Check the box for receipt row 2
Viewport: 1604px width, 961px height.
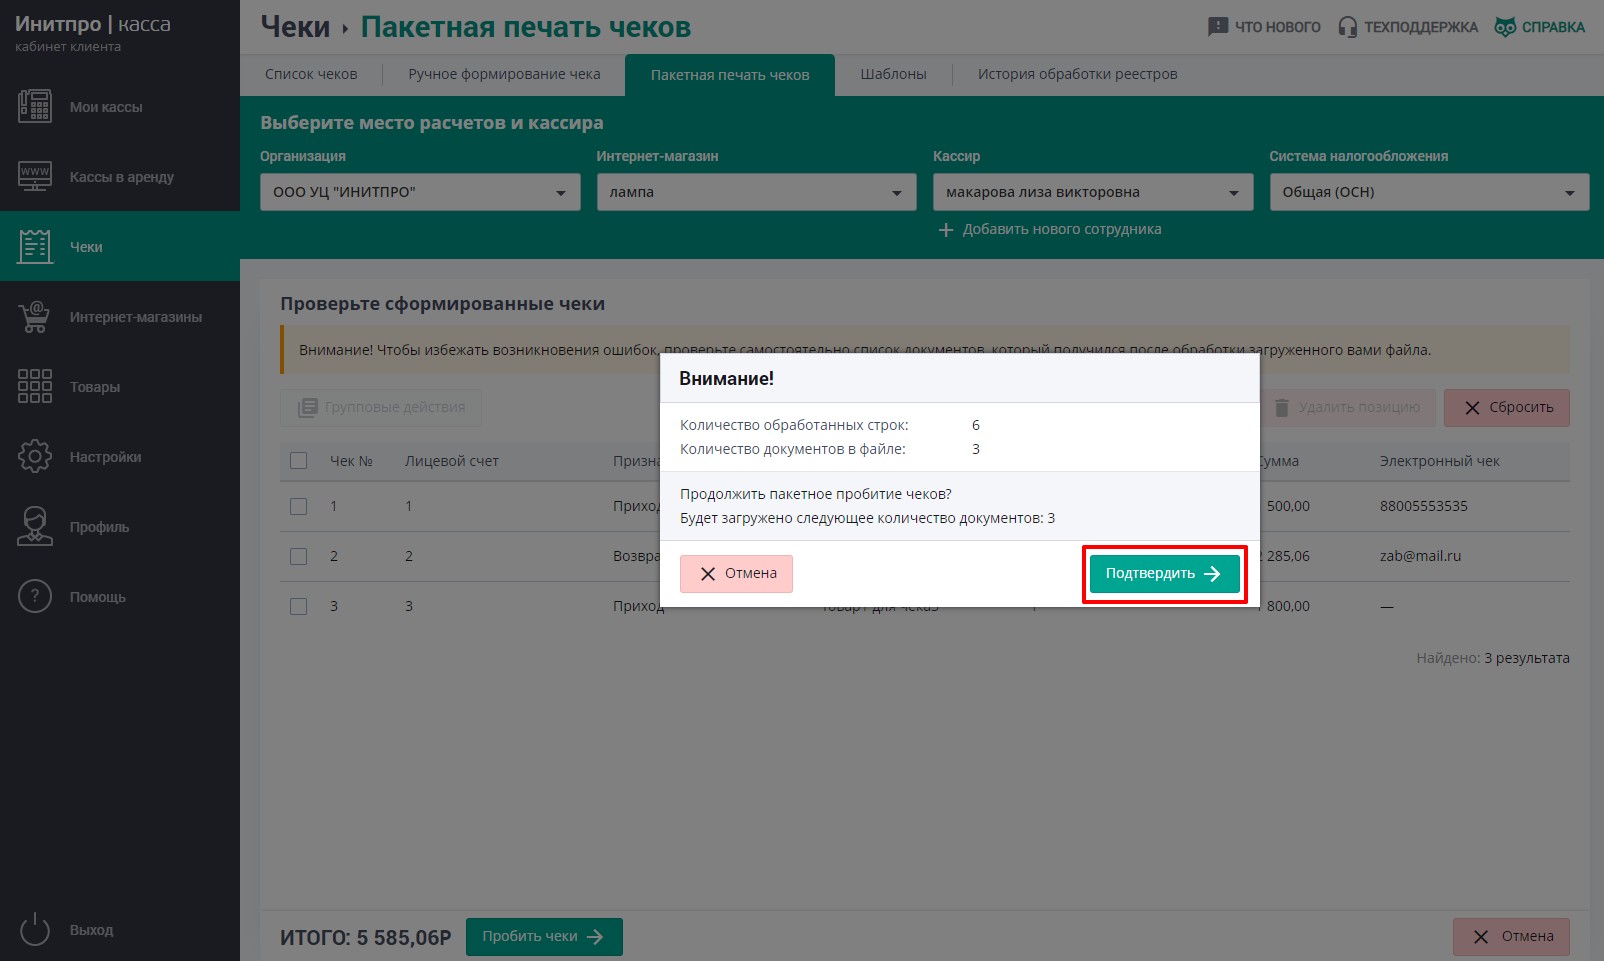pyautogui.click(x=298, y=556)
